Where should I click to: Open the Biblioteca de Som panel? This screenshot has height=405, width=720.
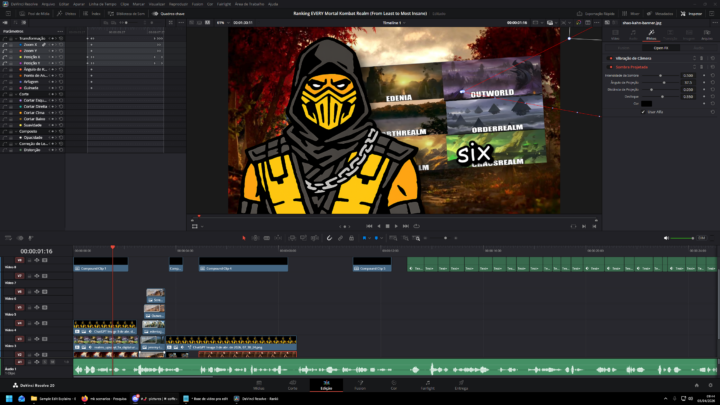pos(127,14)
